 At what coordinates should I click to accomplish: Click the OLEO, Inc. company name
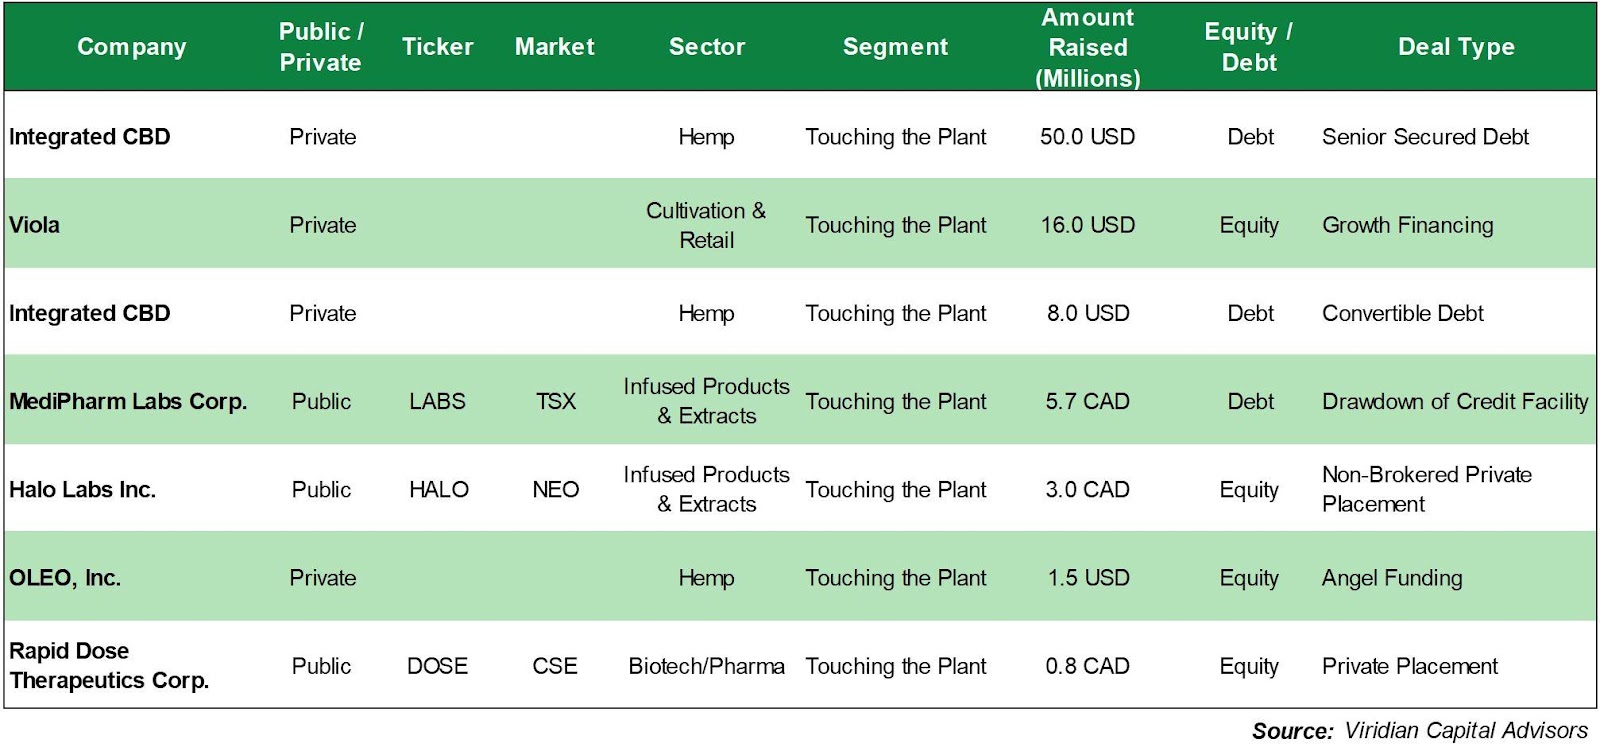(x=65, y=578)
